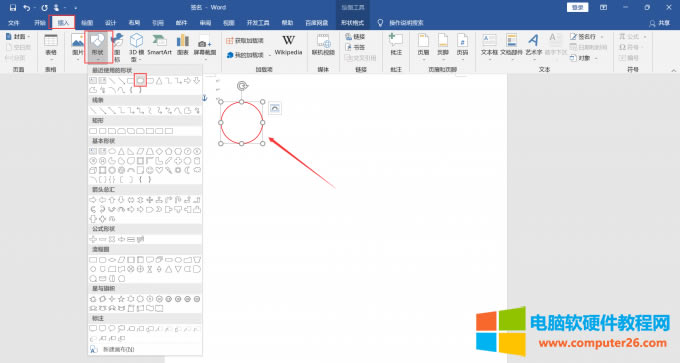Insert a Wikipedia add-in via its icon
Image resolution: width=680 pixels, height=363 pixels.
pyautogui.click(x=288, y=40)
